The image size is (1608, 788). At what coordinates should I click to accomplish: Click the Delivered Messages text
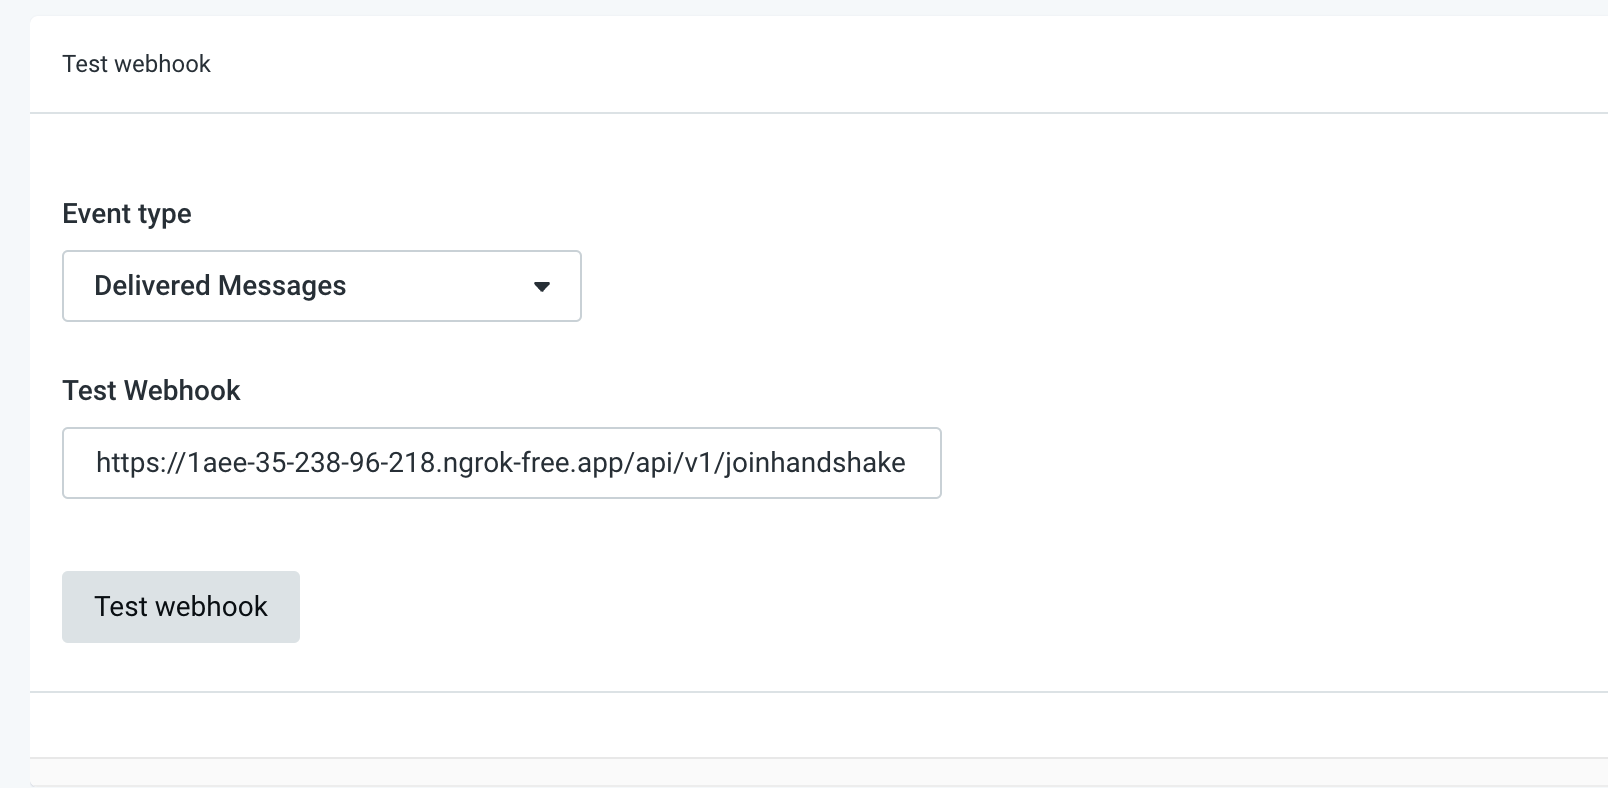coord(220,286)
